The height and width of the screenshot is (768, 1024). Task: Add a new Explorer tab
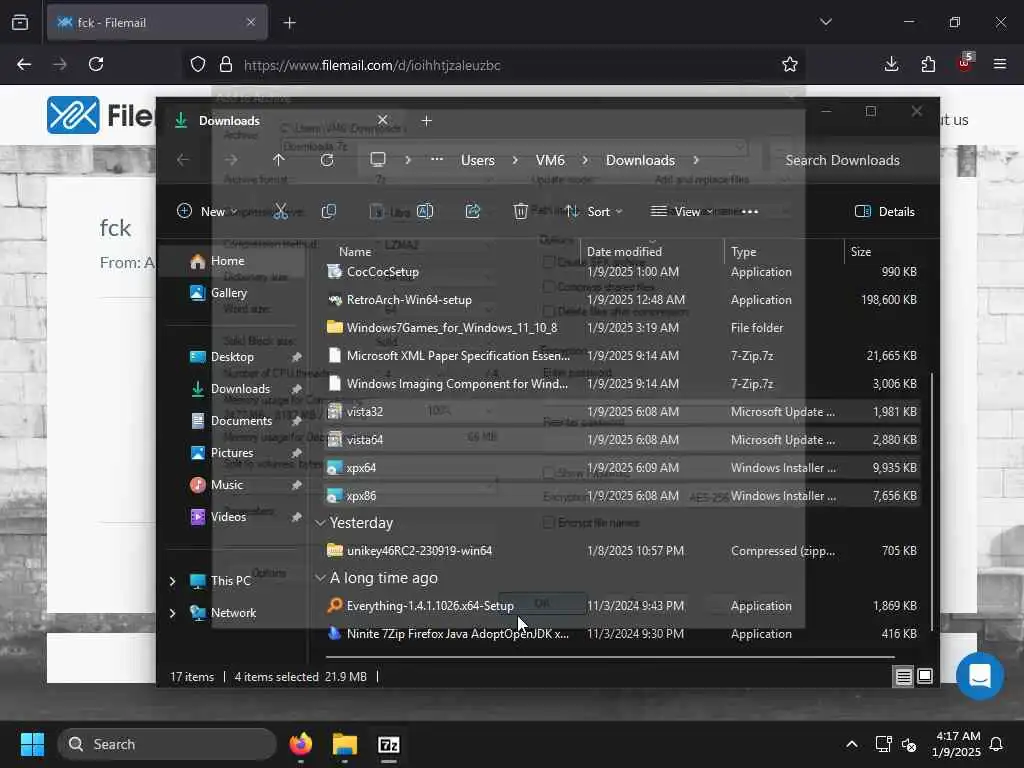click(x=426, y=121)
